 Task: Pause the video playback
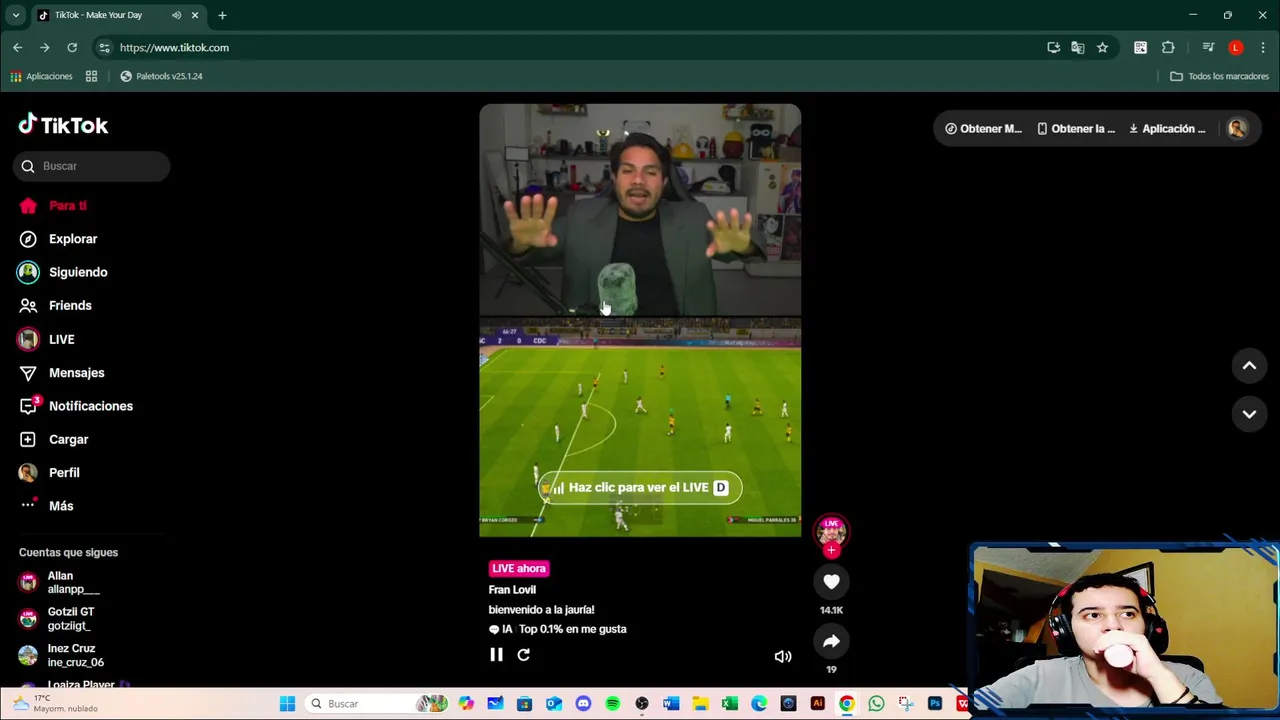496,655
